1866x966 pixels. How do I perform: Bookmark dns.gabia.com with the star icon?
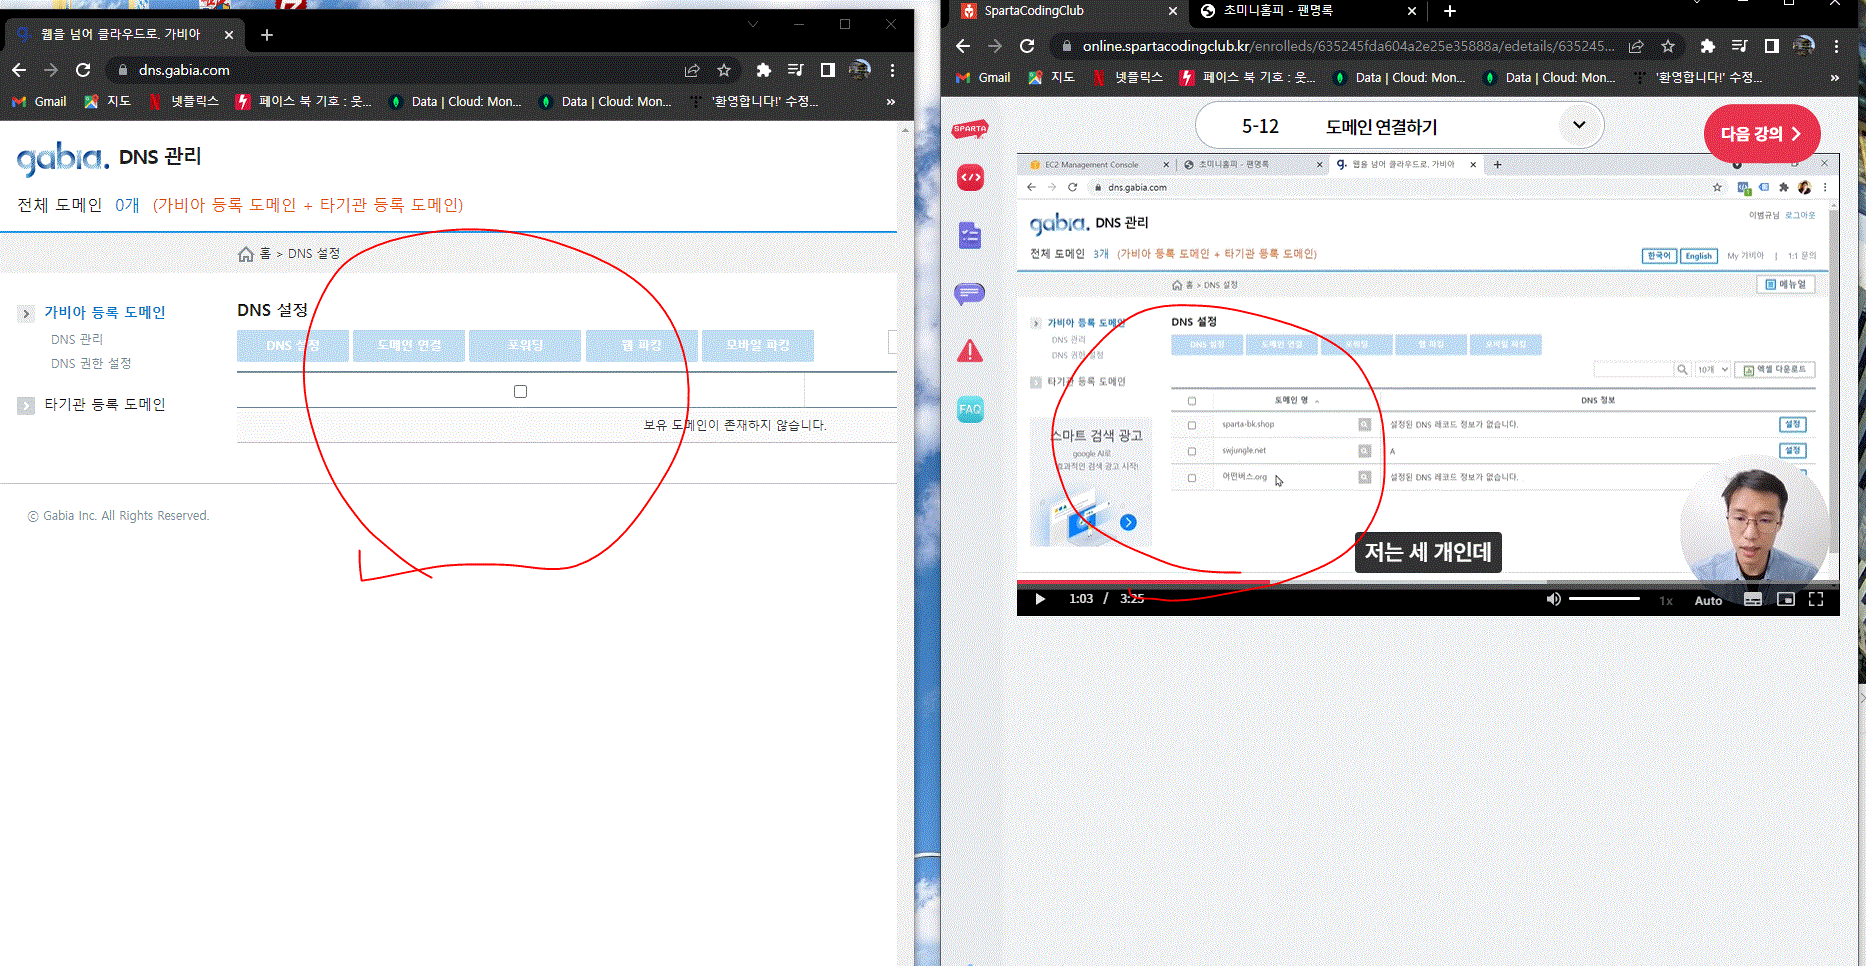724,70
